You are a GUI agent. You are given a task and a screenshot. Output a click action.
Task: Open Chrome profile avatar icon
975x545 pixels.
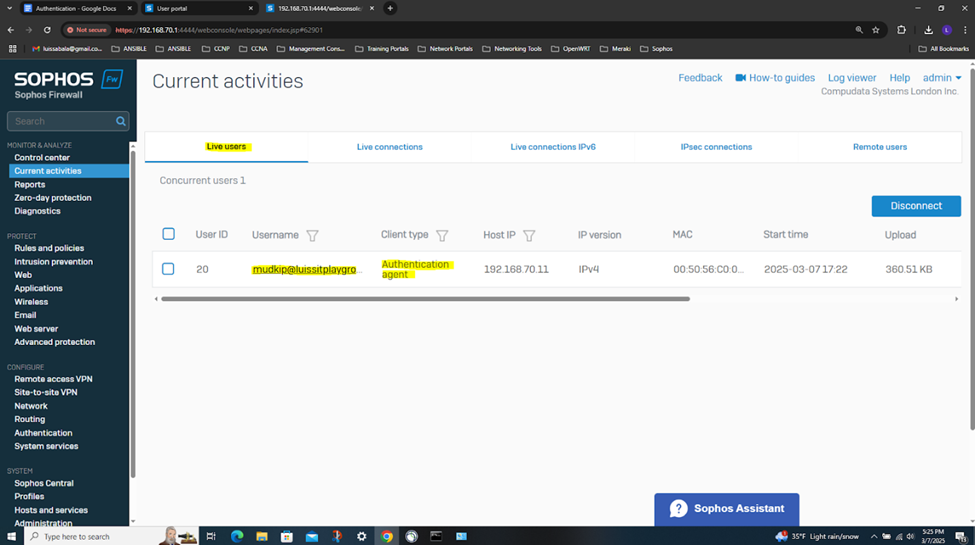(947, 30)
